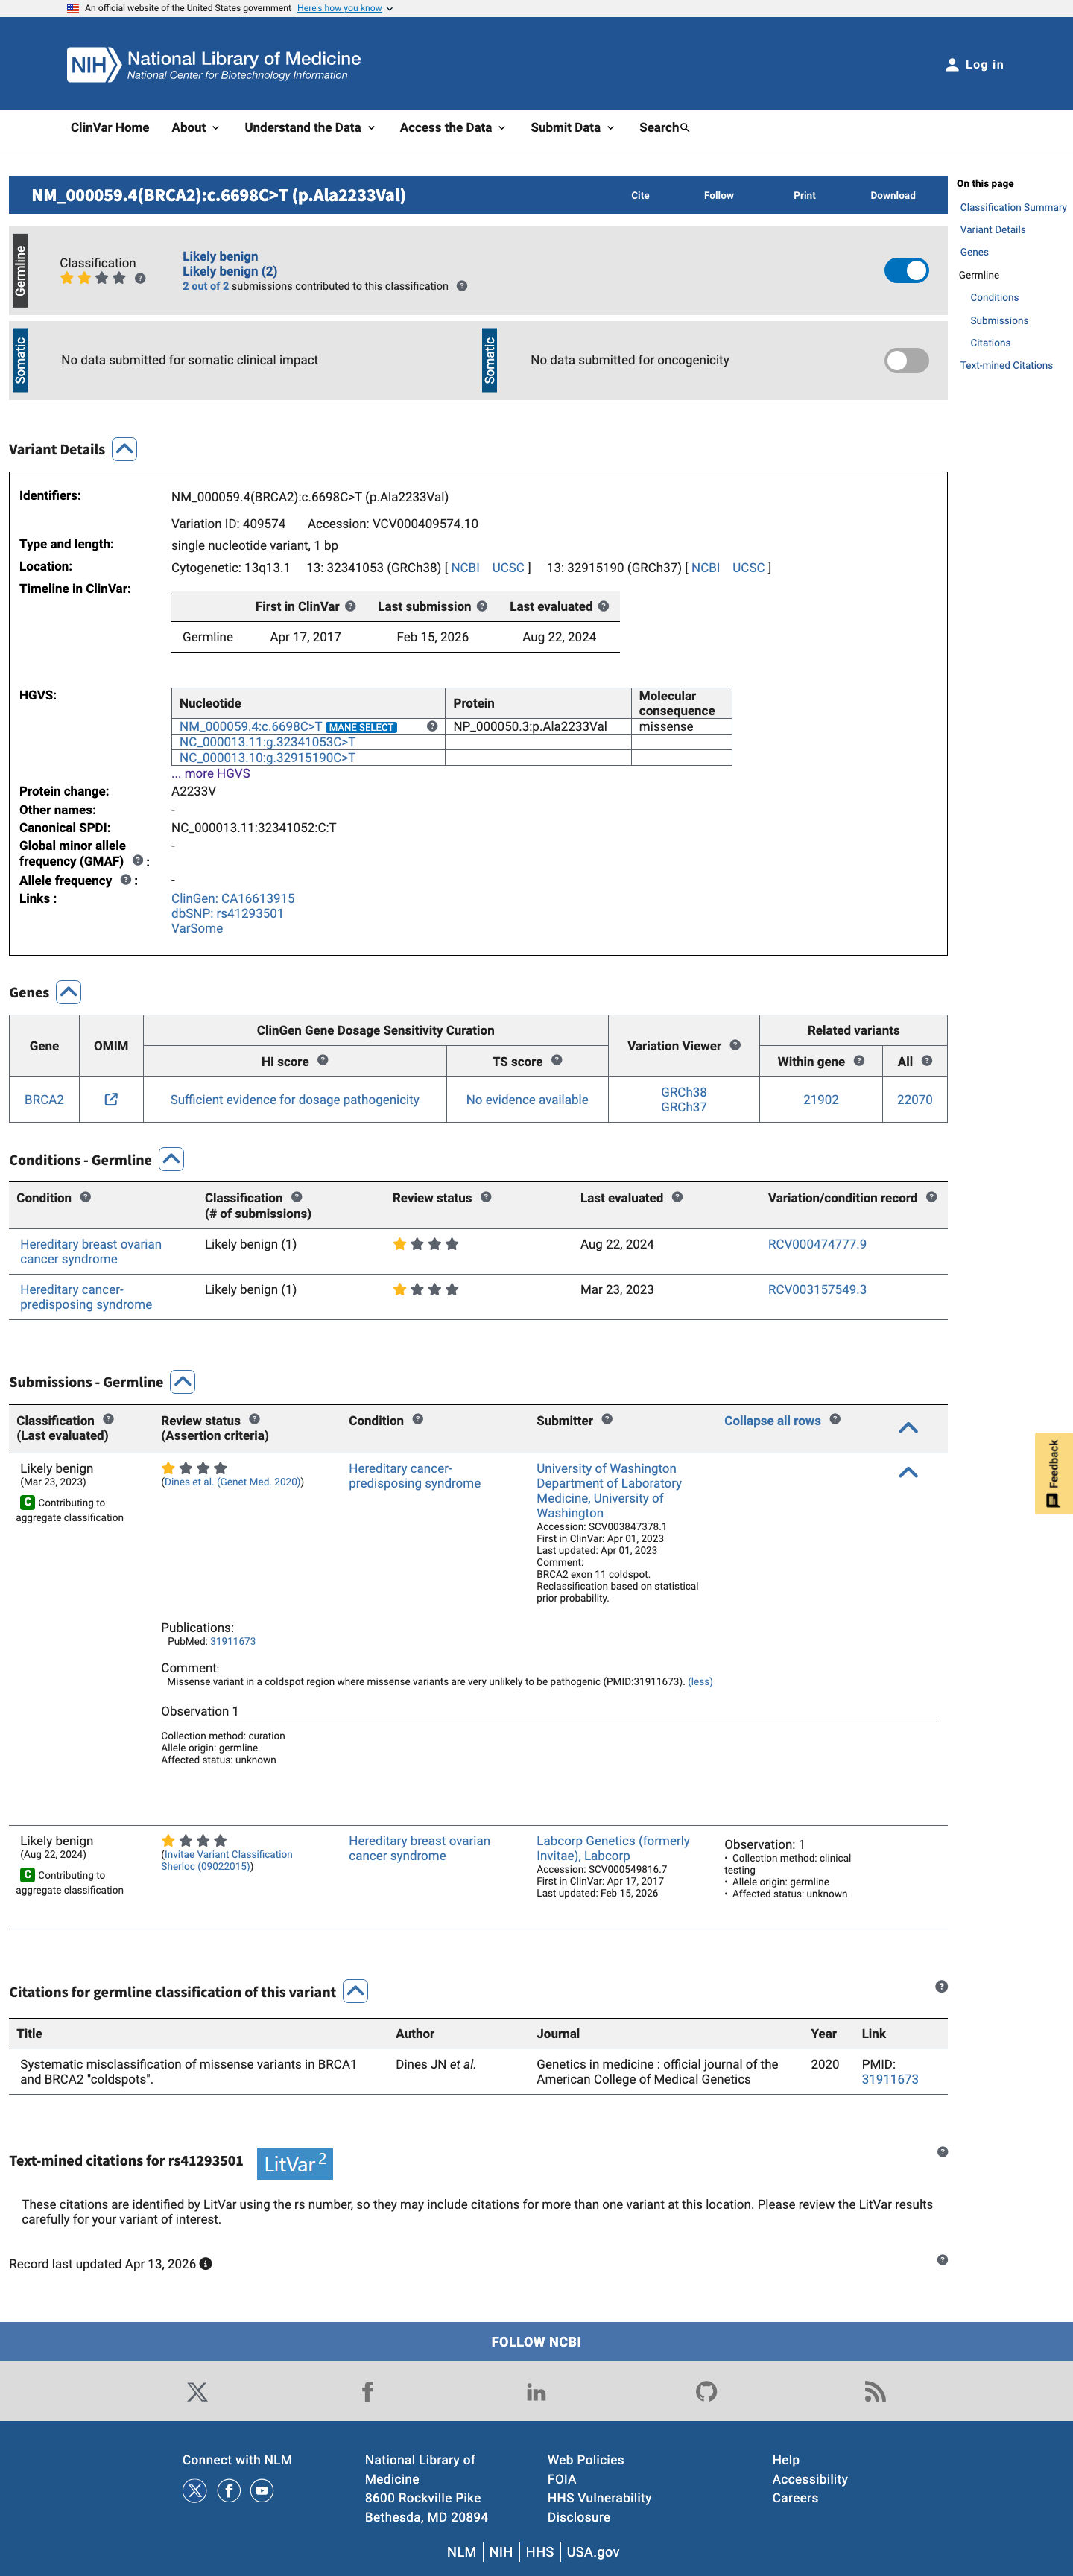Click help icon beside Classification stars
The height and width of the screenshot is (2576, 1073).
[140, 279]
